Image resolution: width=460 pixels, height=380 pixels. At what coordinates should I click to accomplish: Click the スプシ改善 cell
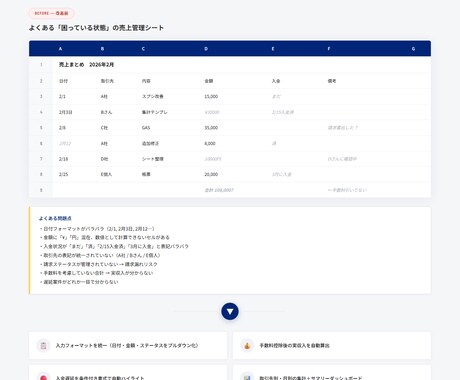(x=153, y=96)
